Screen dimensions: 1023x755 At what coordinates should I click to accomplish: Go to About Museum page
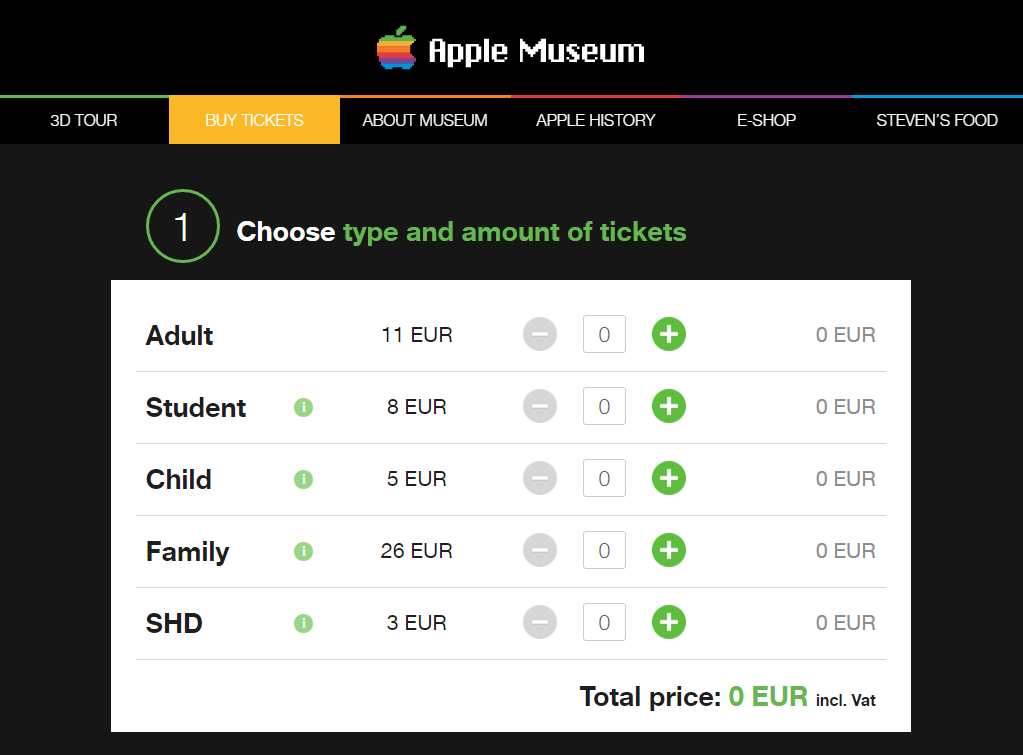pos(425,120)
